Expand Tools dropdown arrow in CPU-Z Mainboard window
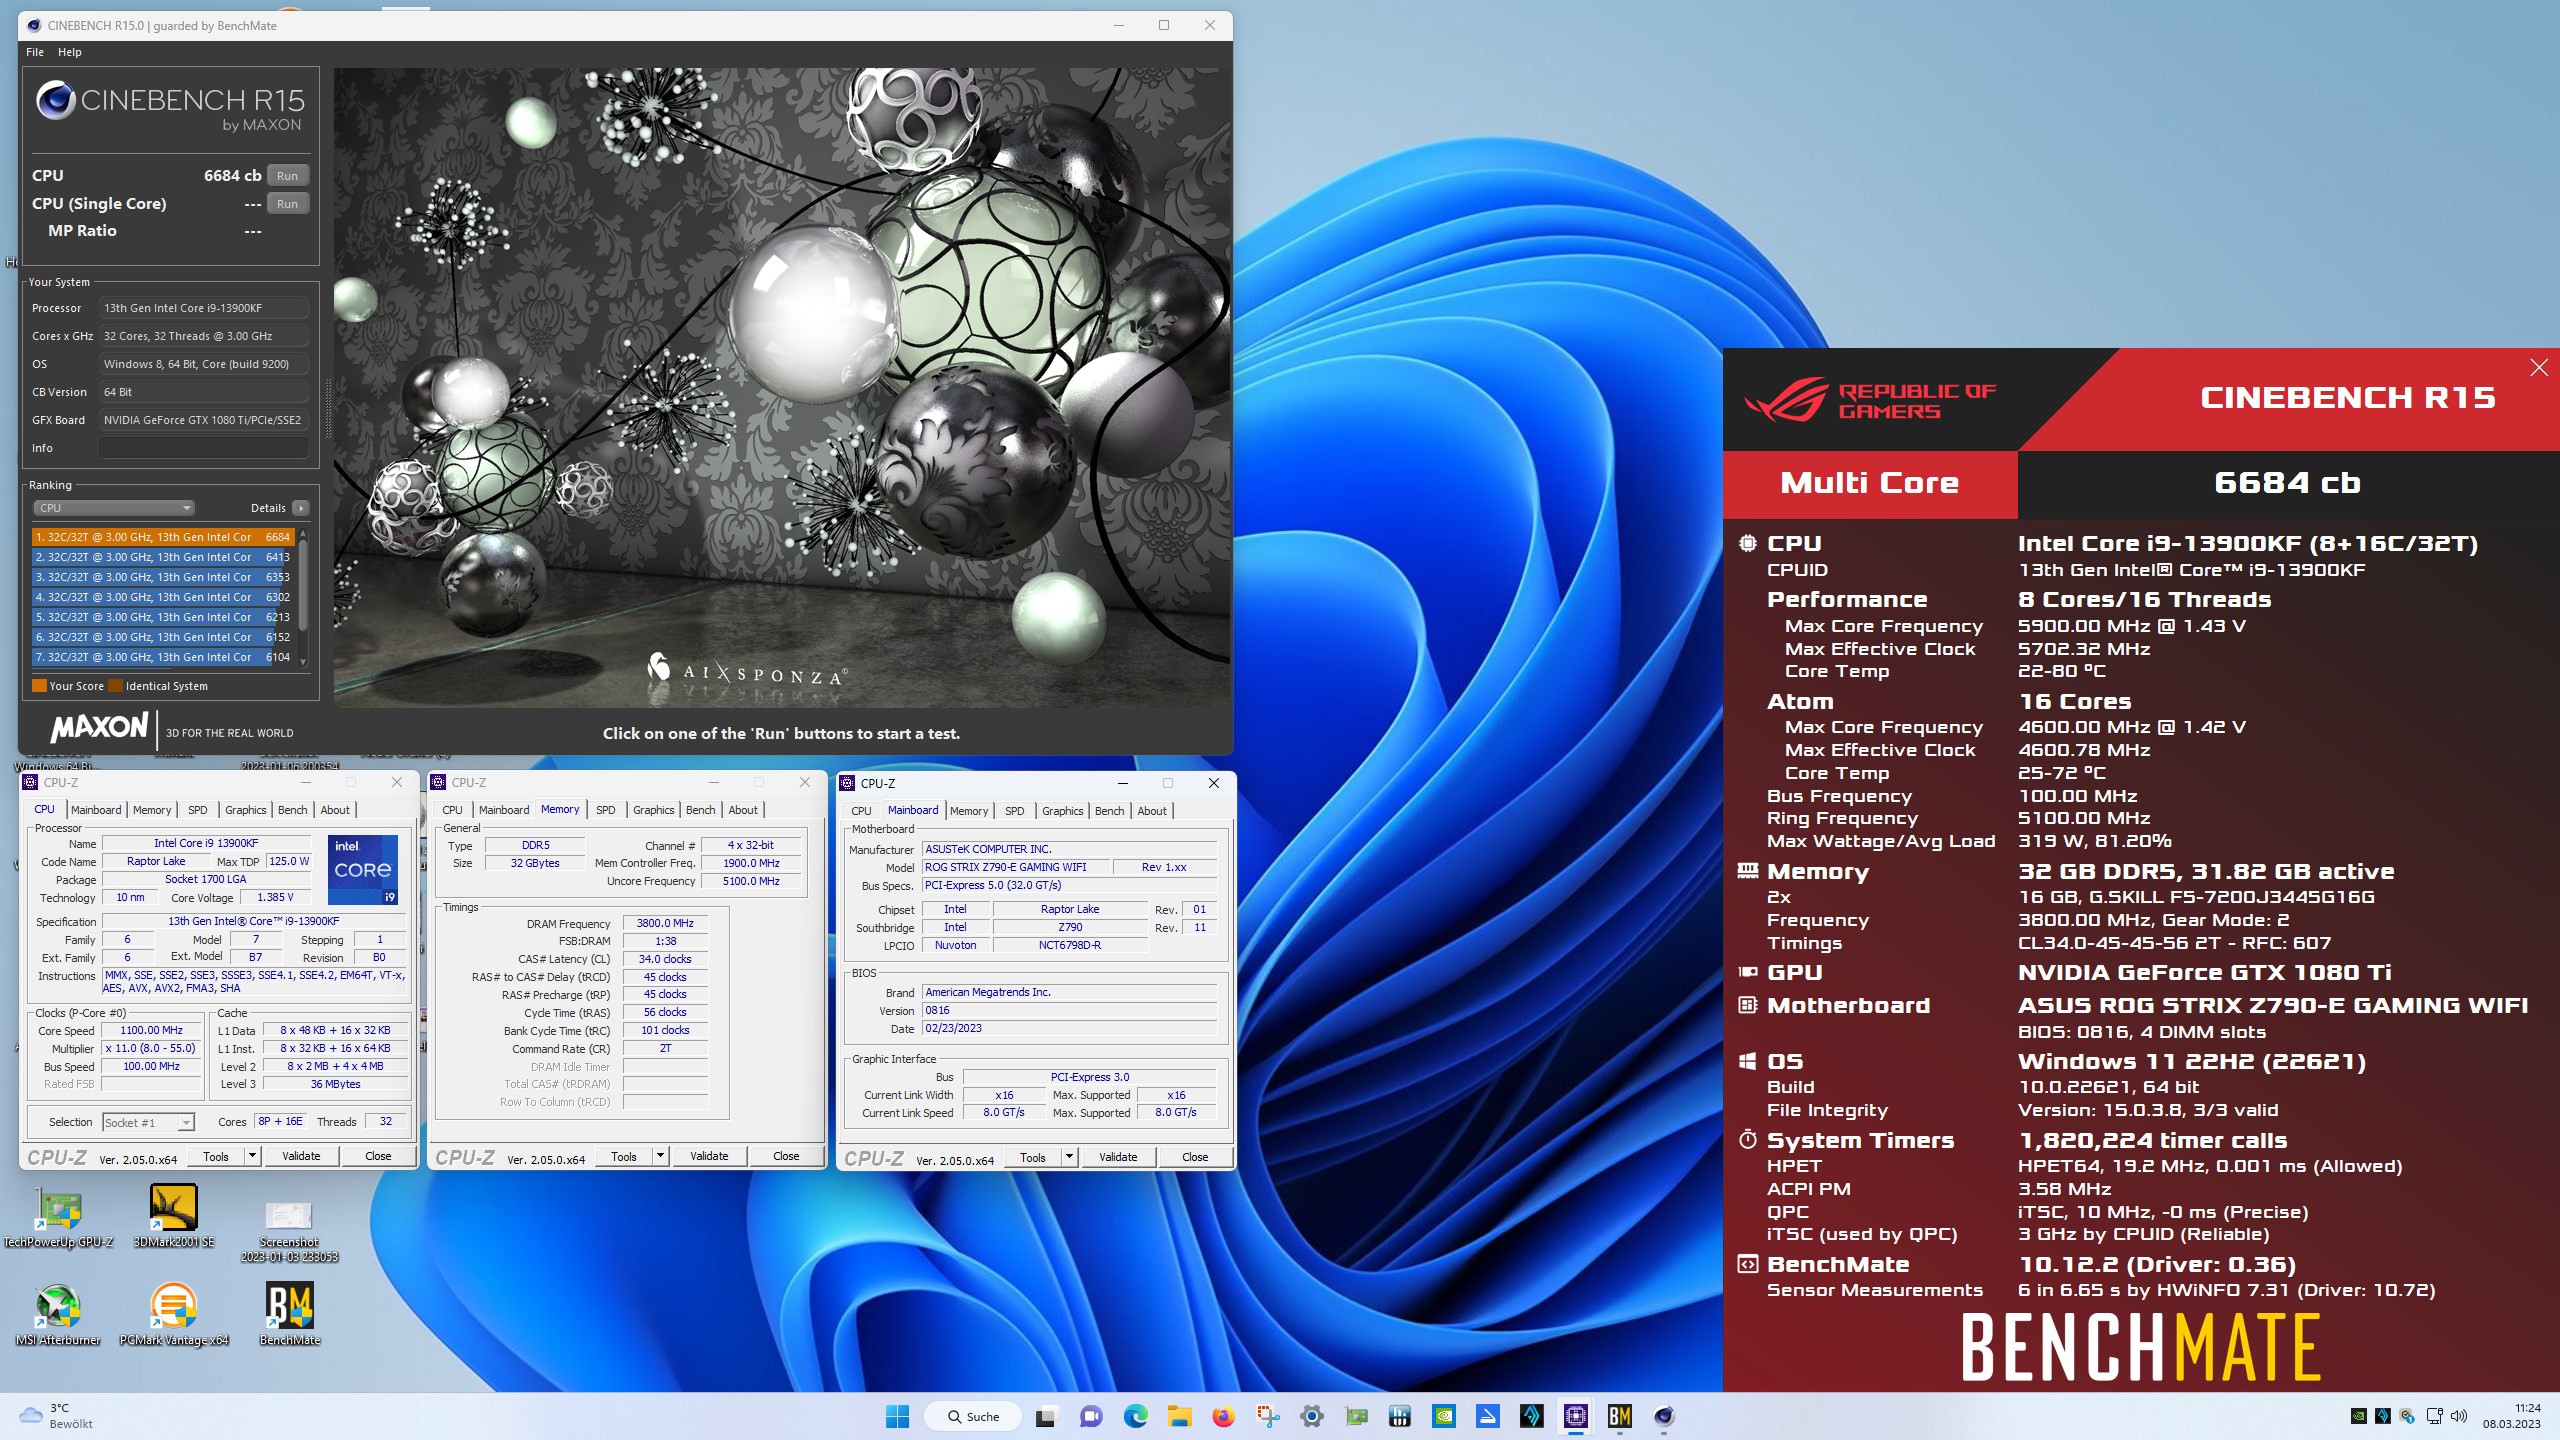The height and width of the screenshot is (1440, 2560). click(1069, 1157)
